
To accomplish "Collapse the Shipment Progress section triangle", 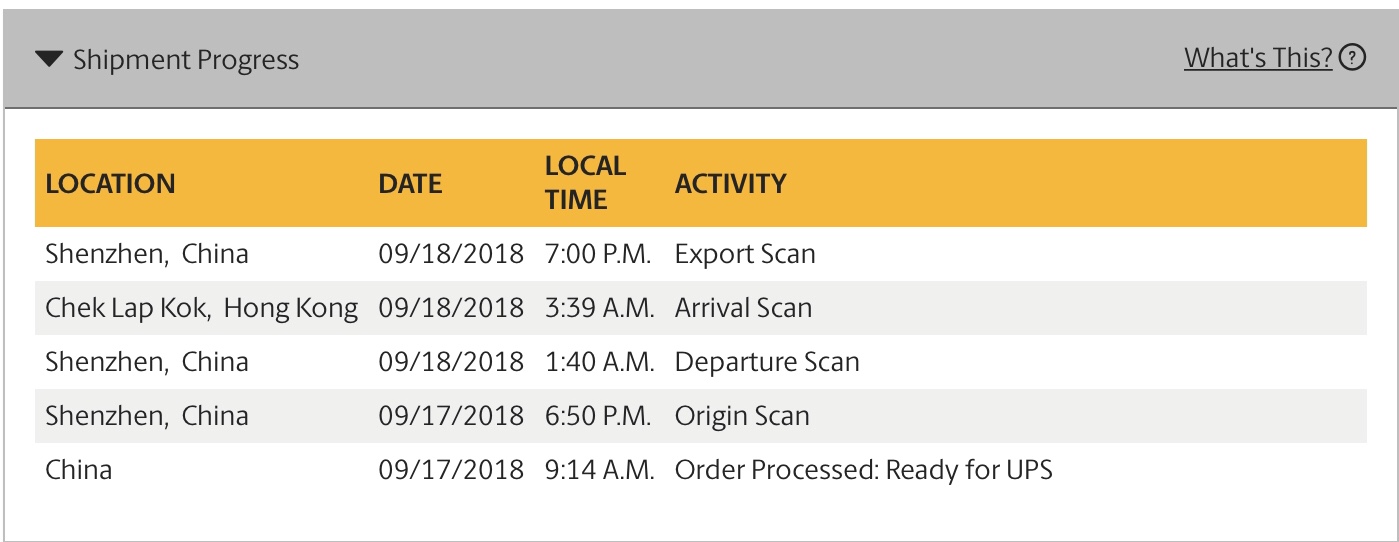I will point(49,60).
